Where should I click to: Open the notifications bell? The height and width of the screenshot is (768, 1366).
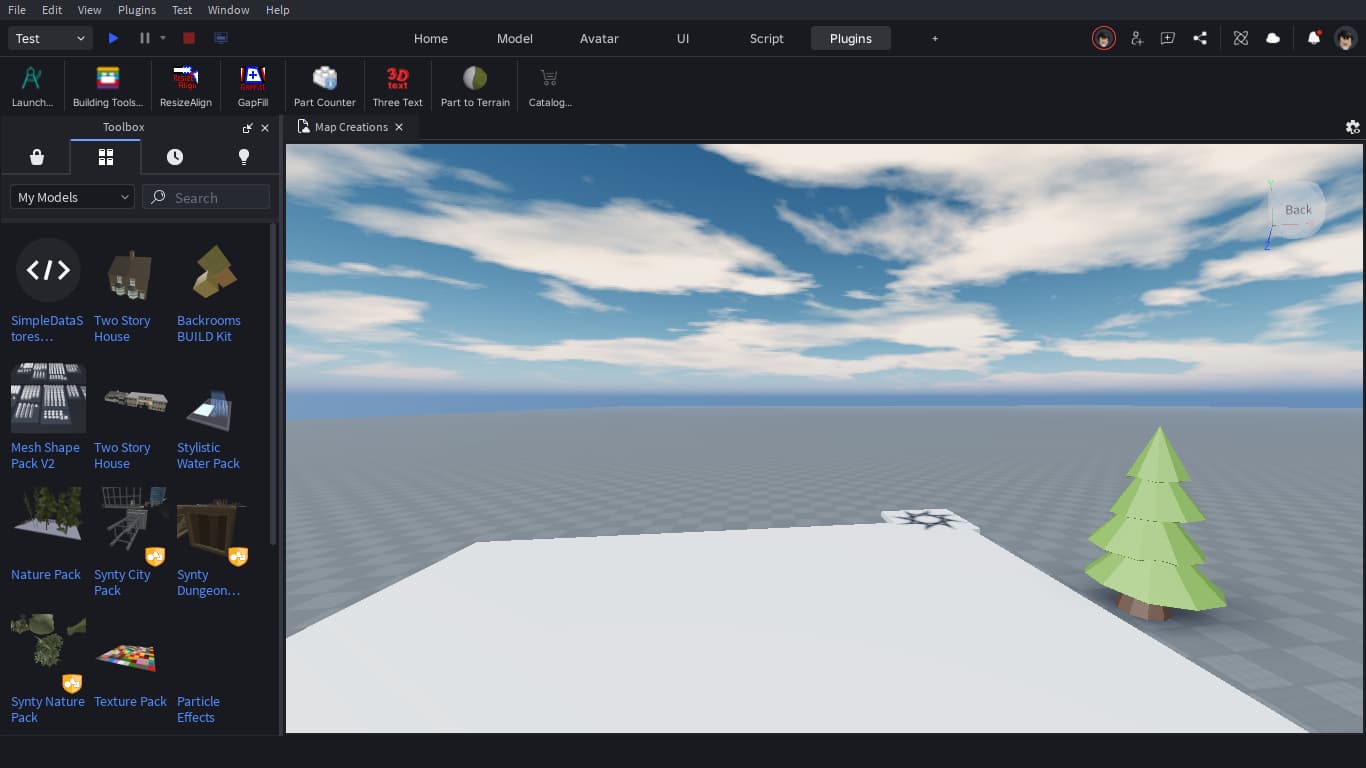click(1314, 38)
